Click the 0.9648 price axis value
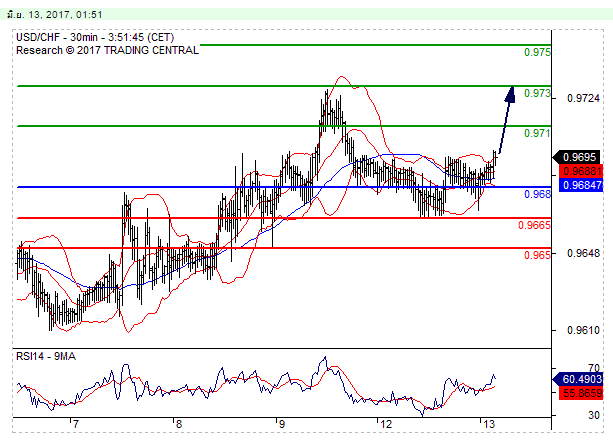The height and width of the screenshot is (445, 613). 583,253
